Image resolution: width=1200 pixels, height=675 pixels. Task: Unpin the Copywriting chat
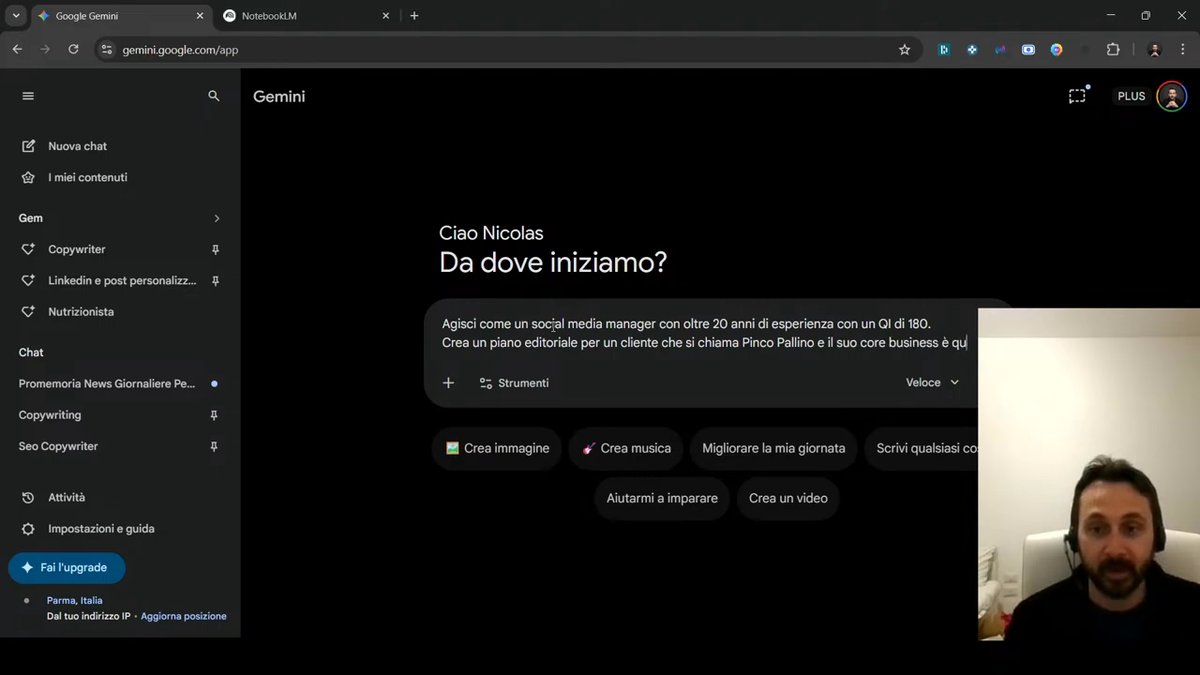click(214, 415)
